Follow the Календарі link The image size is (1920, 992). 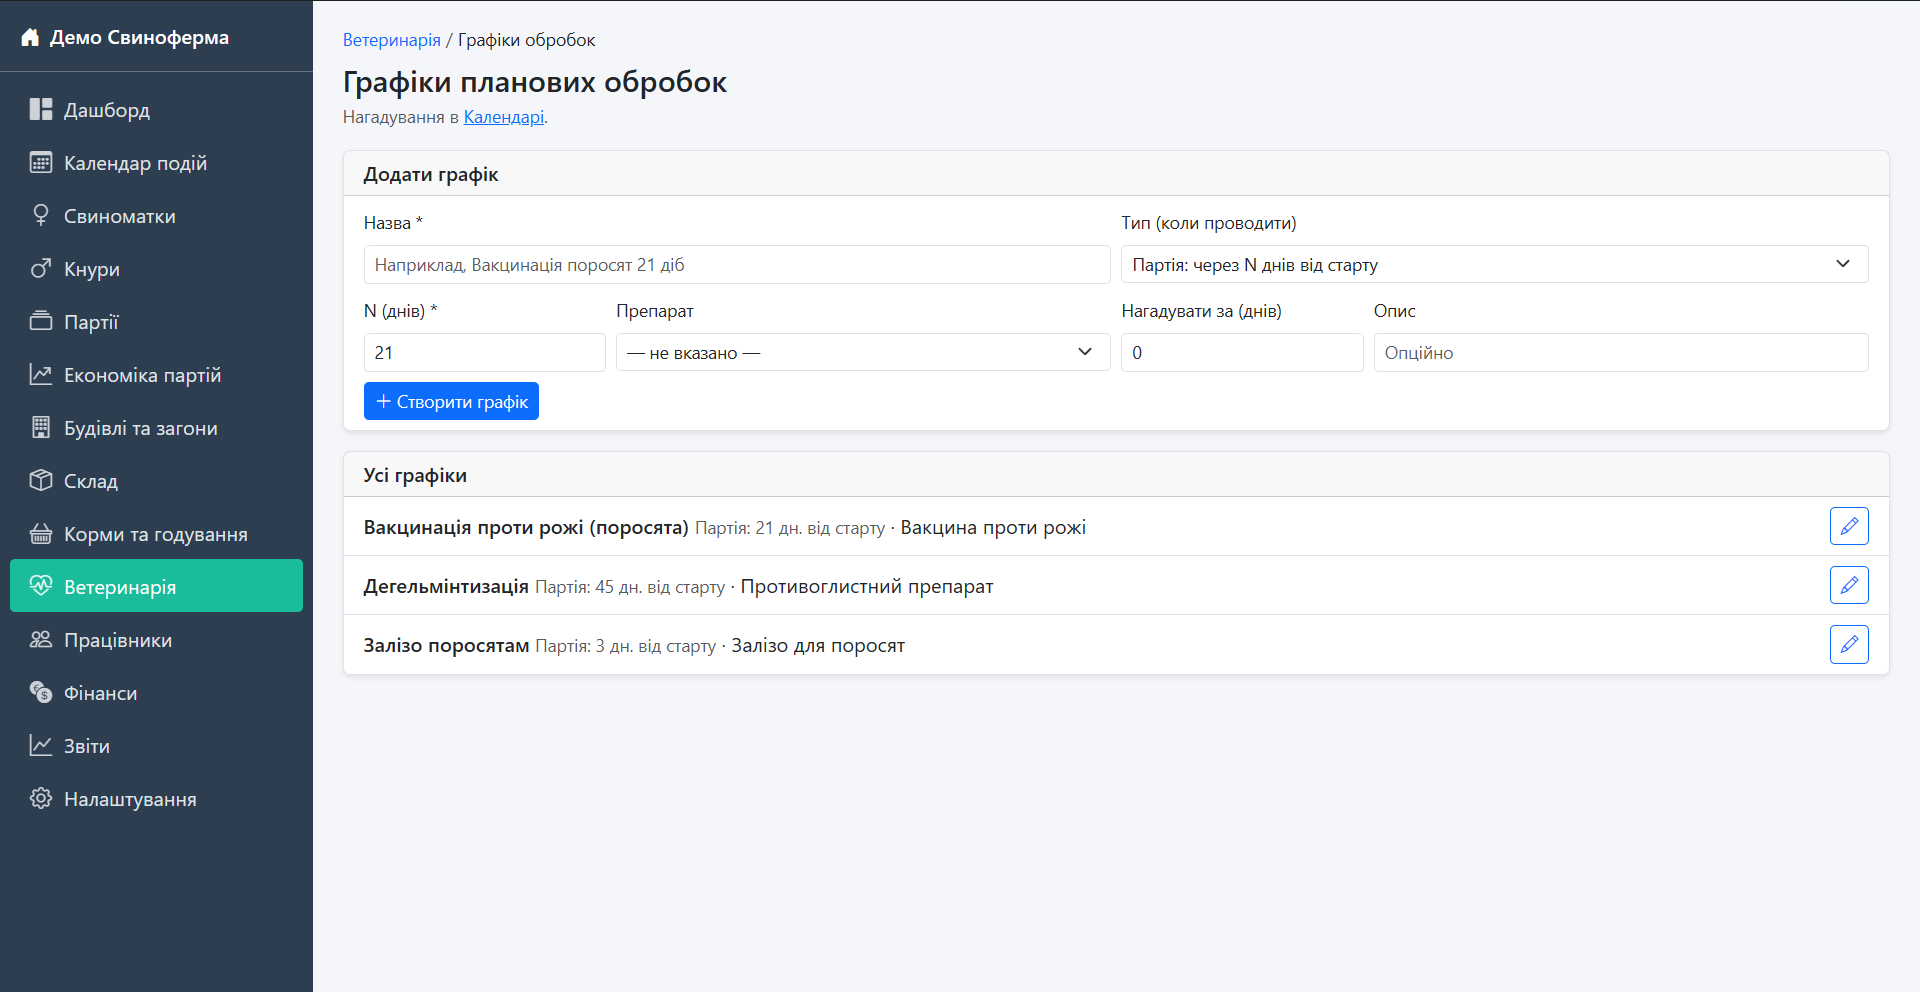[503, 117]
